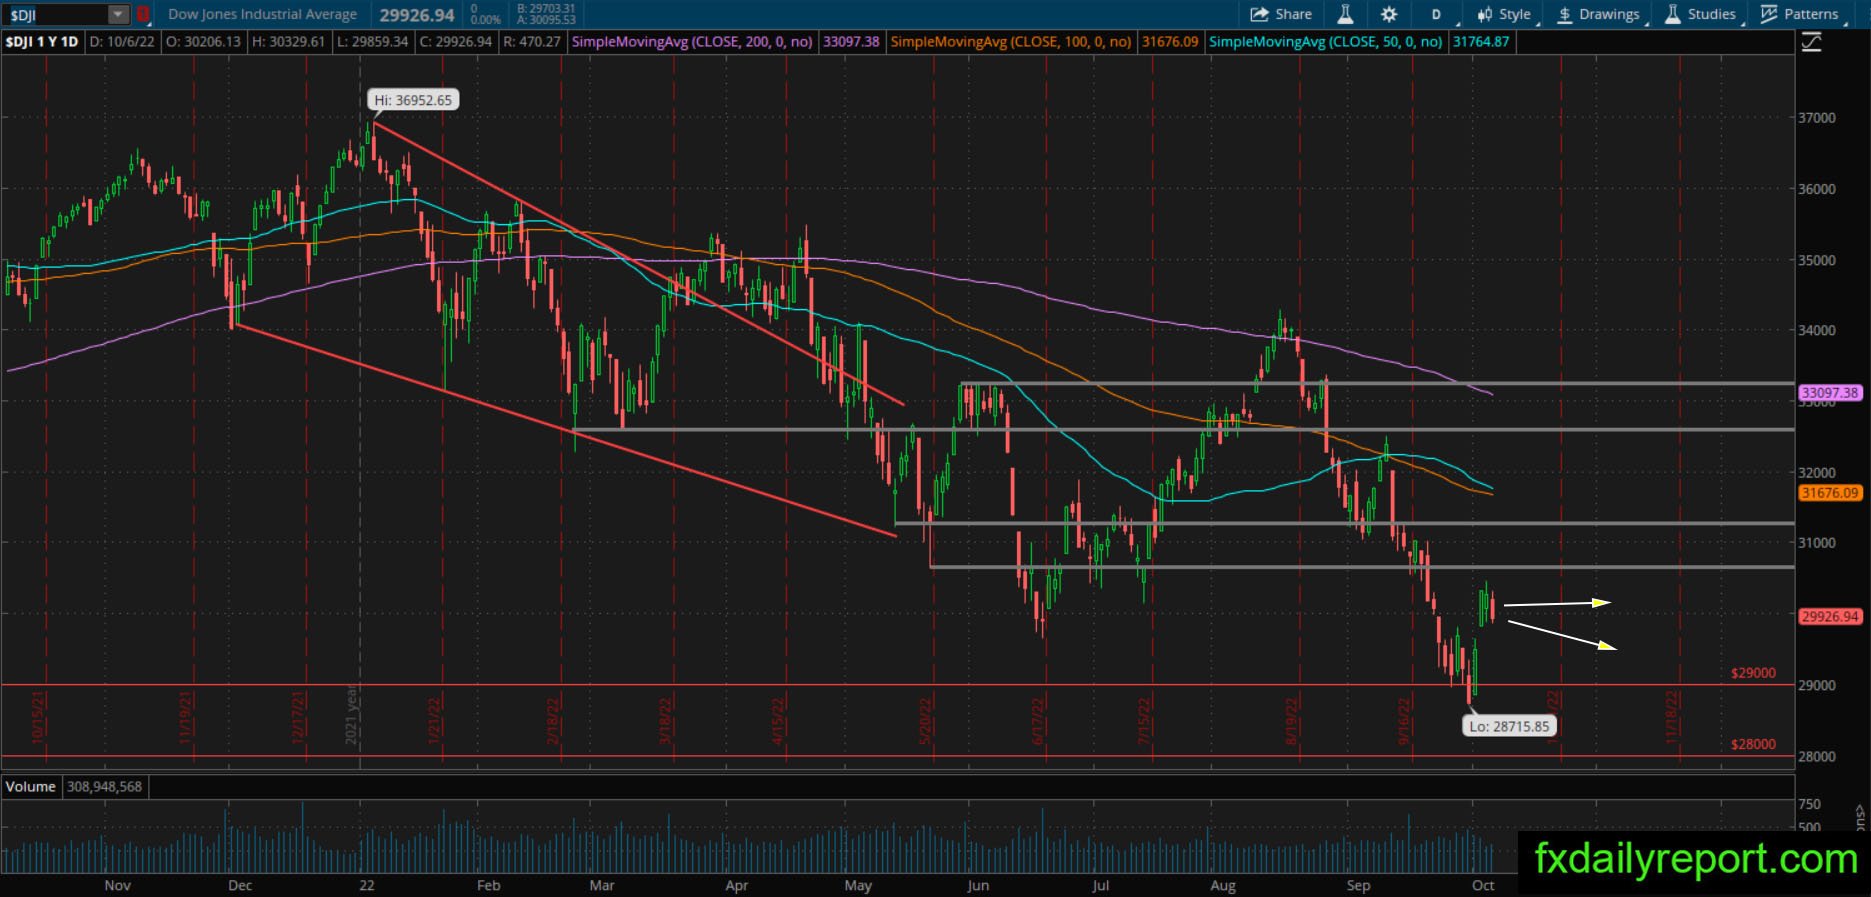
Task: Click the 50-period SimpleMovingAvg label
Action: [1326, 42]
